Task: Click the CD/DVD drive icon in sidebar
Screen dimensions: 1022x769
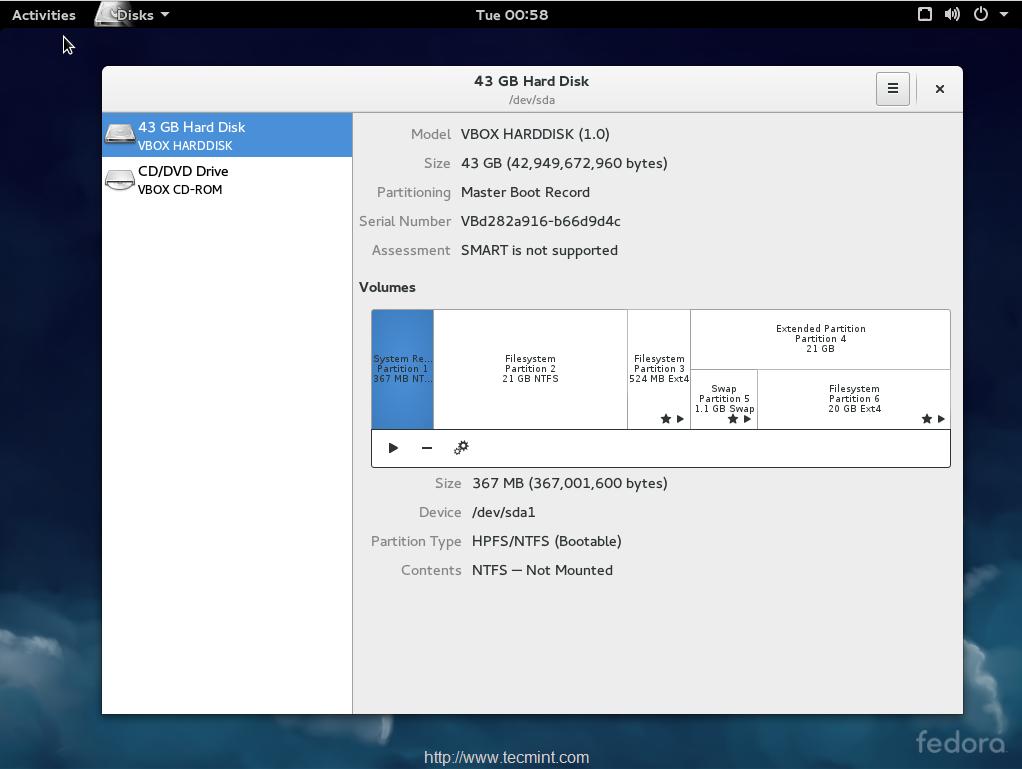Action: pyautogui.click(x=120, y=180)
